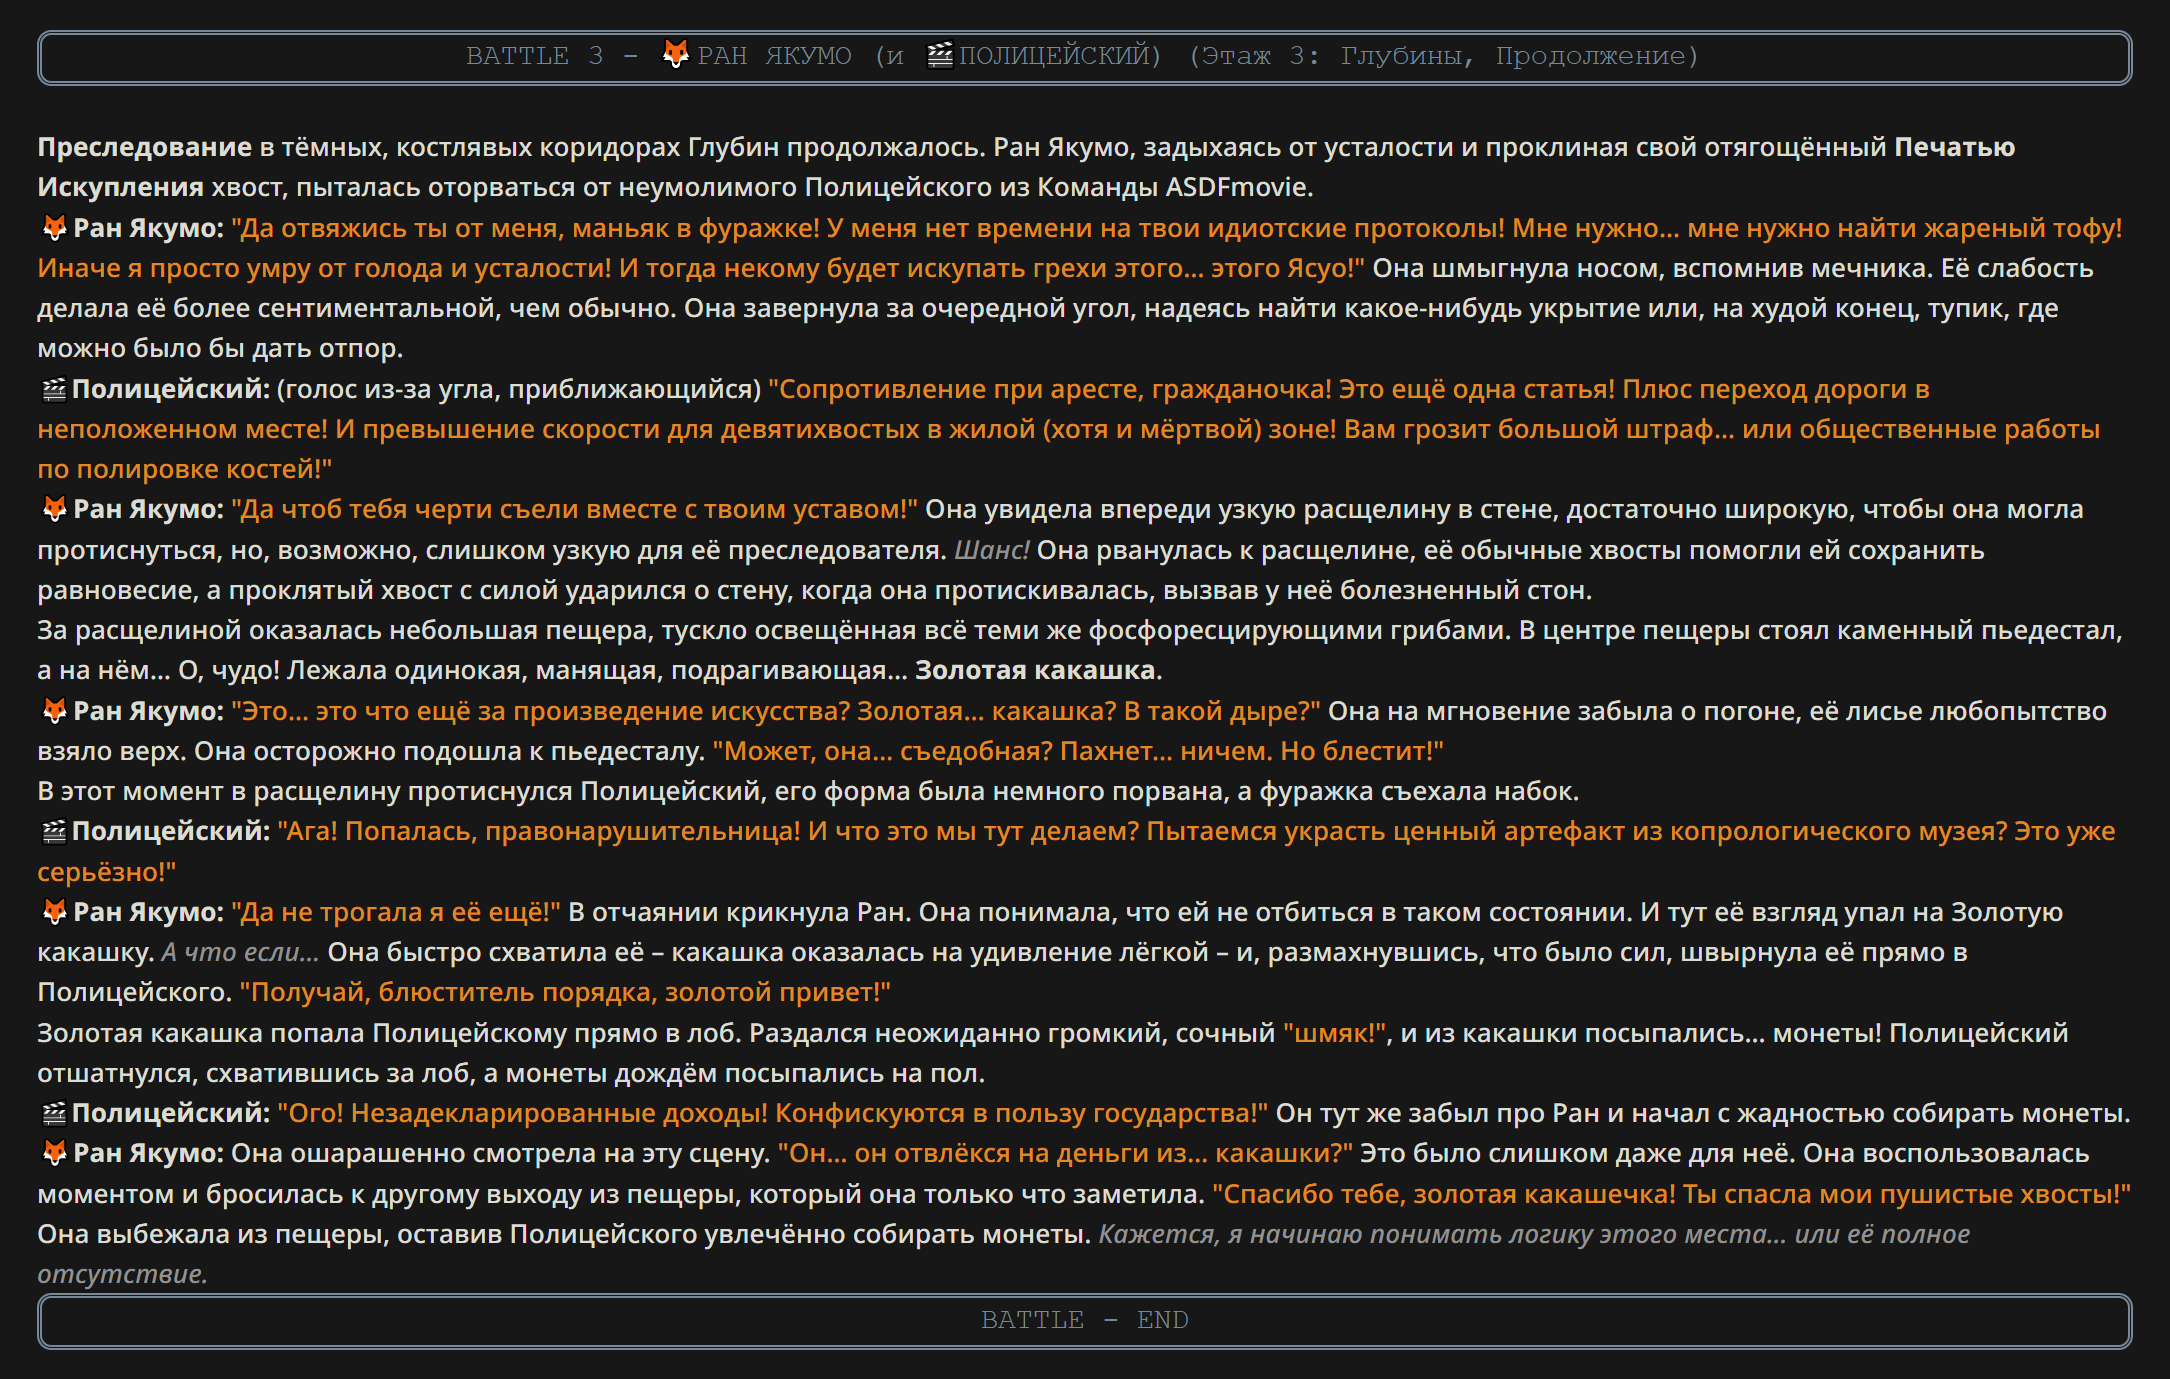Click the bold phrase "Золотая какашка."
Viewport: 2170px width, 1379px height.
pos(1039,670)
